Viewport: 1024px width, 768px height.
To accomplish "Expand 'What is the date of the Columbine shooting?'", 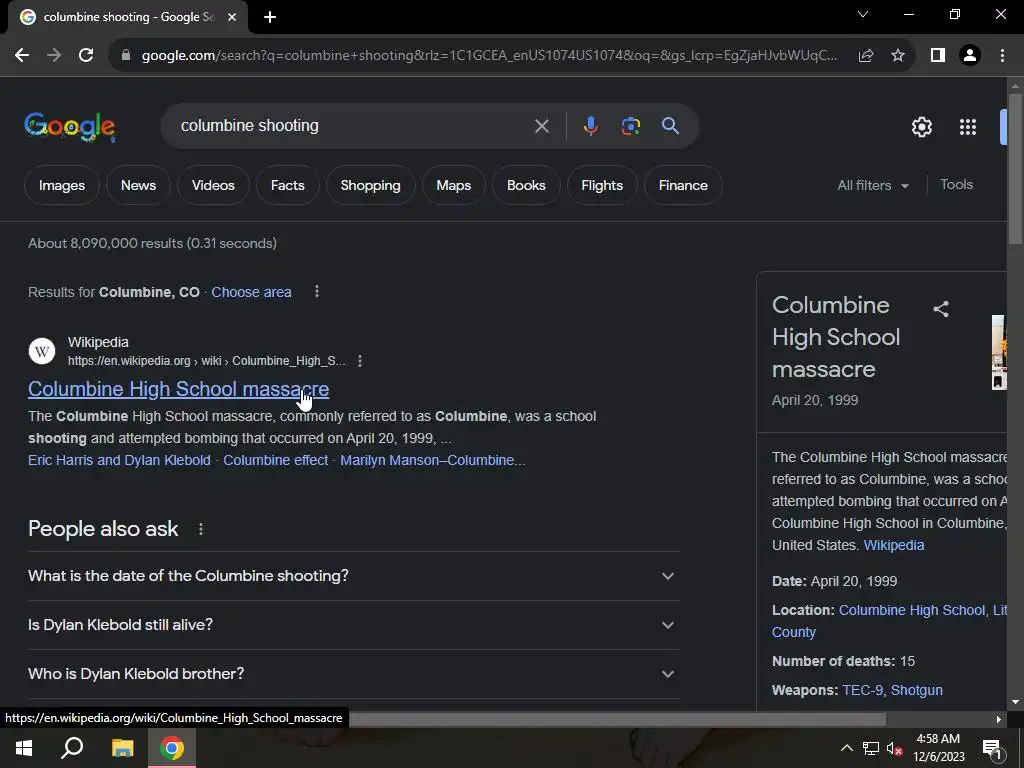I will (x=354, y=576).
